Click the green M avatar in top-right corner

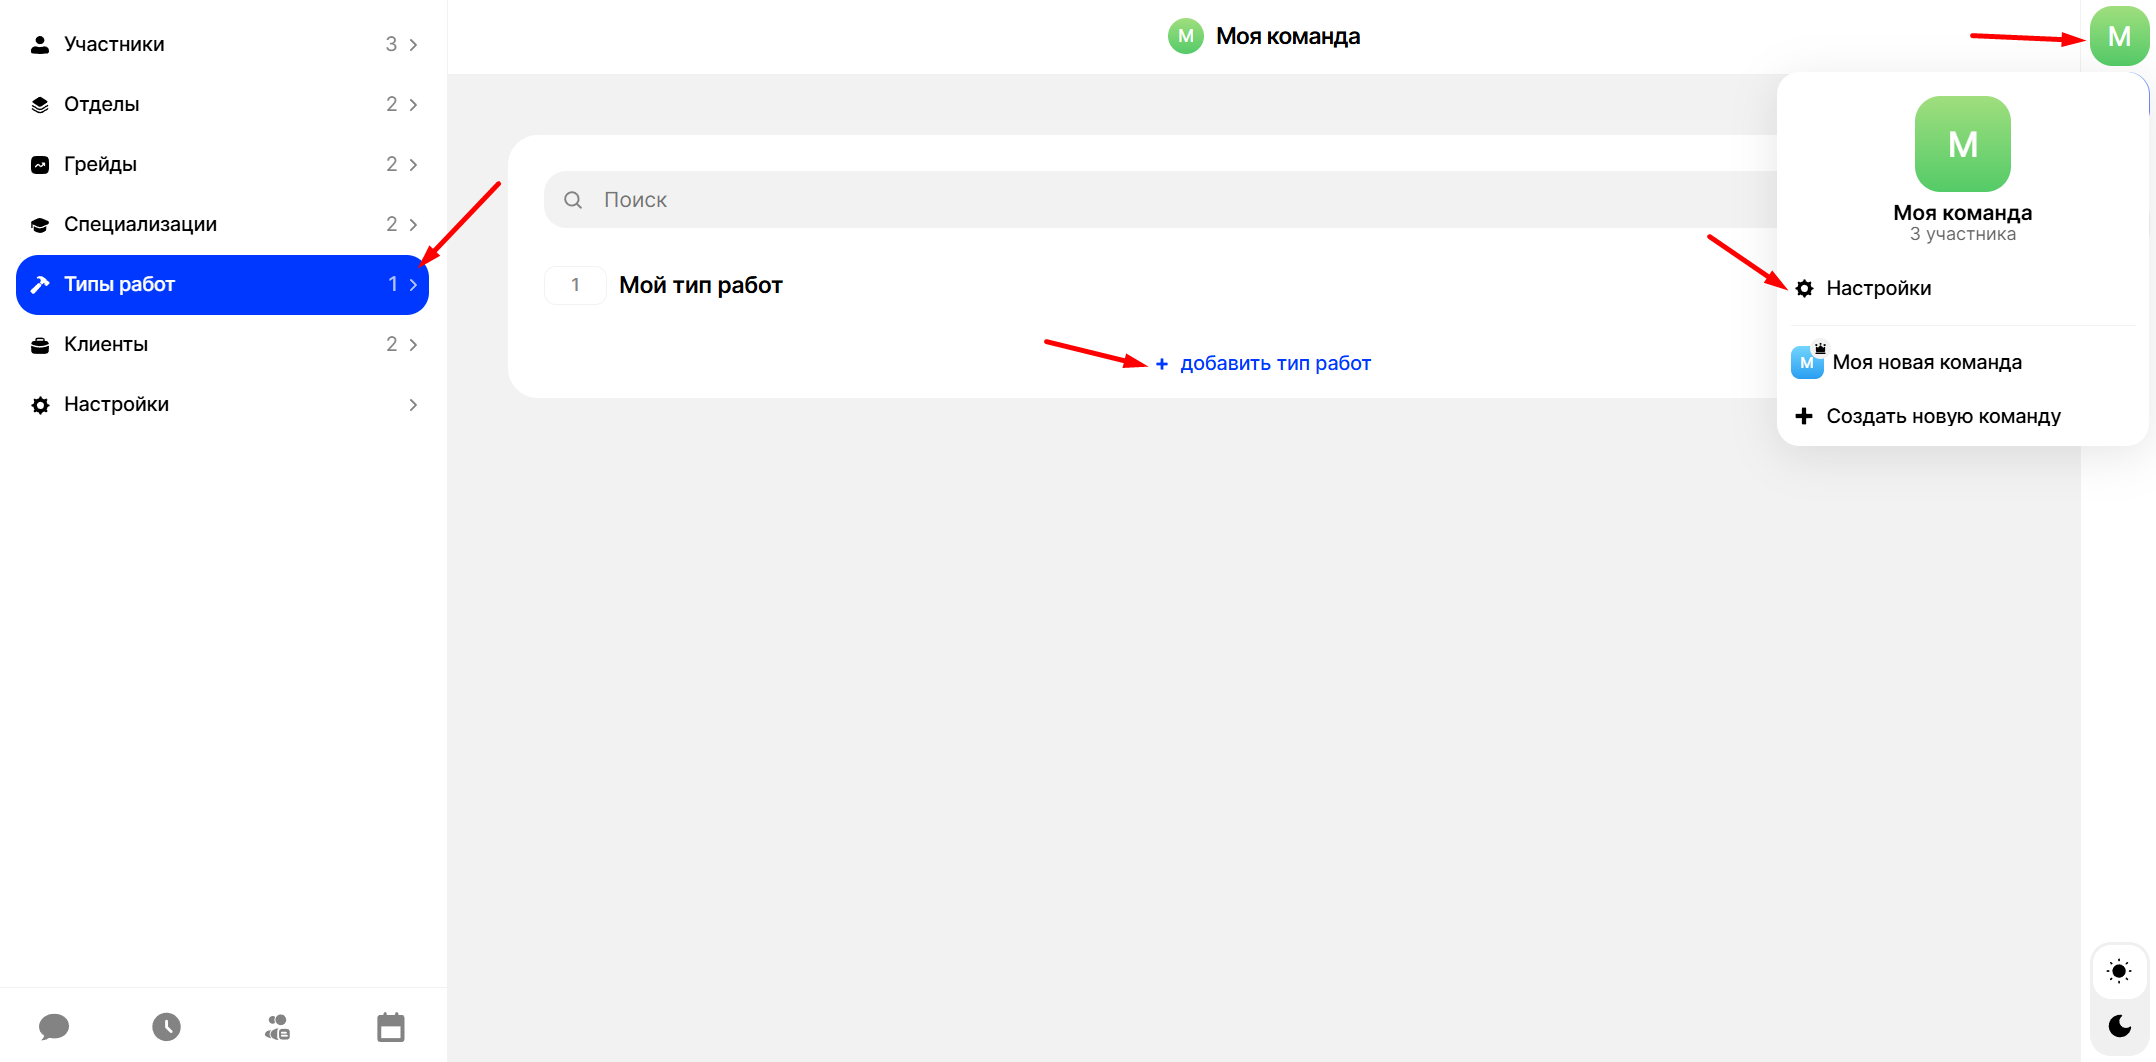[2118, 37]
